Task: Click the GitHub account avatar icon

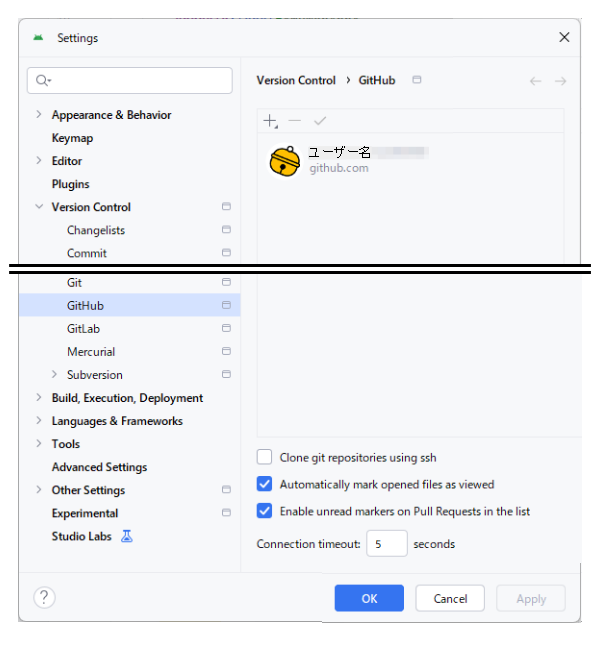Action: (285, 160)
